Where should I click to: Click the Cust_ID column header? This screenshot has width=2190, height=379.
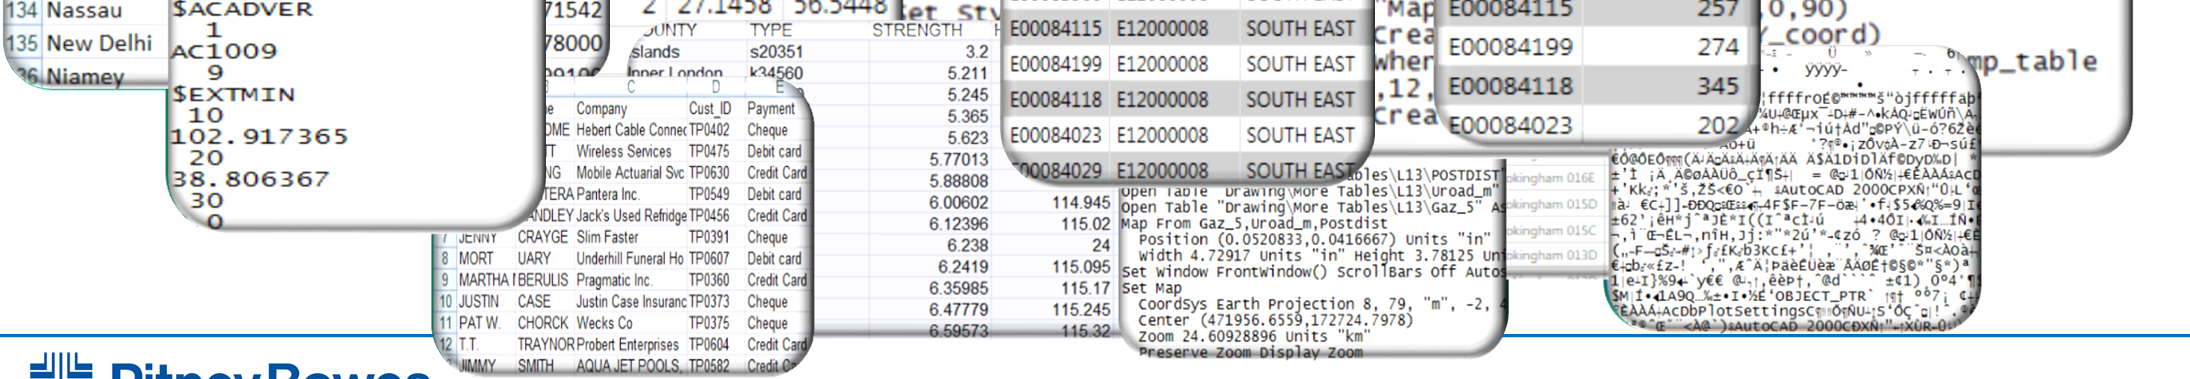pyautogui.click(x=710, y=108)
